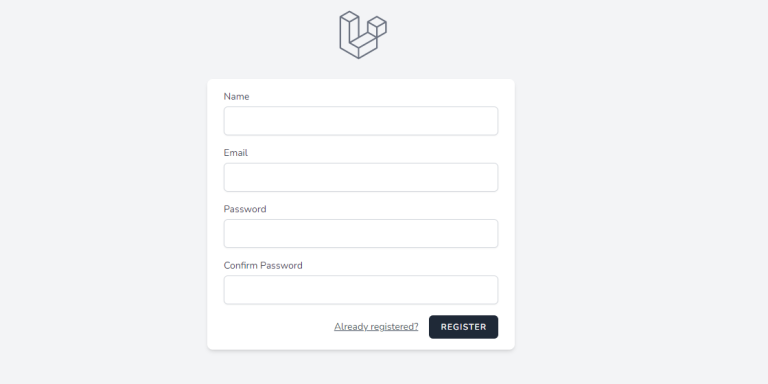Open the Already registered? link
Screen dimensions: 768x384
click(x=376, y=327)
